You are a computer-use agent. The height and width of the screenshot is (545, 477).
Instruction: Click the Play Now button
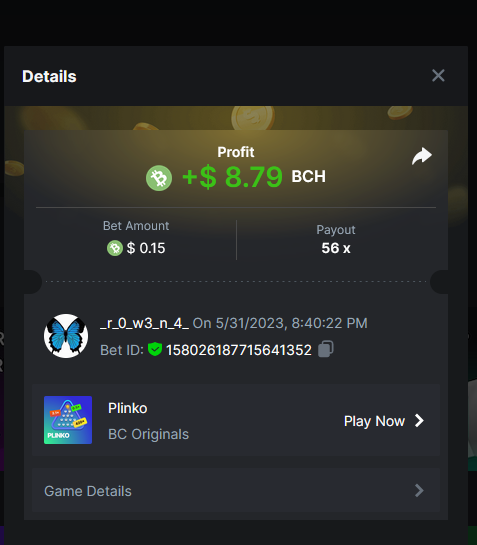[x=384, y=421]
